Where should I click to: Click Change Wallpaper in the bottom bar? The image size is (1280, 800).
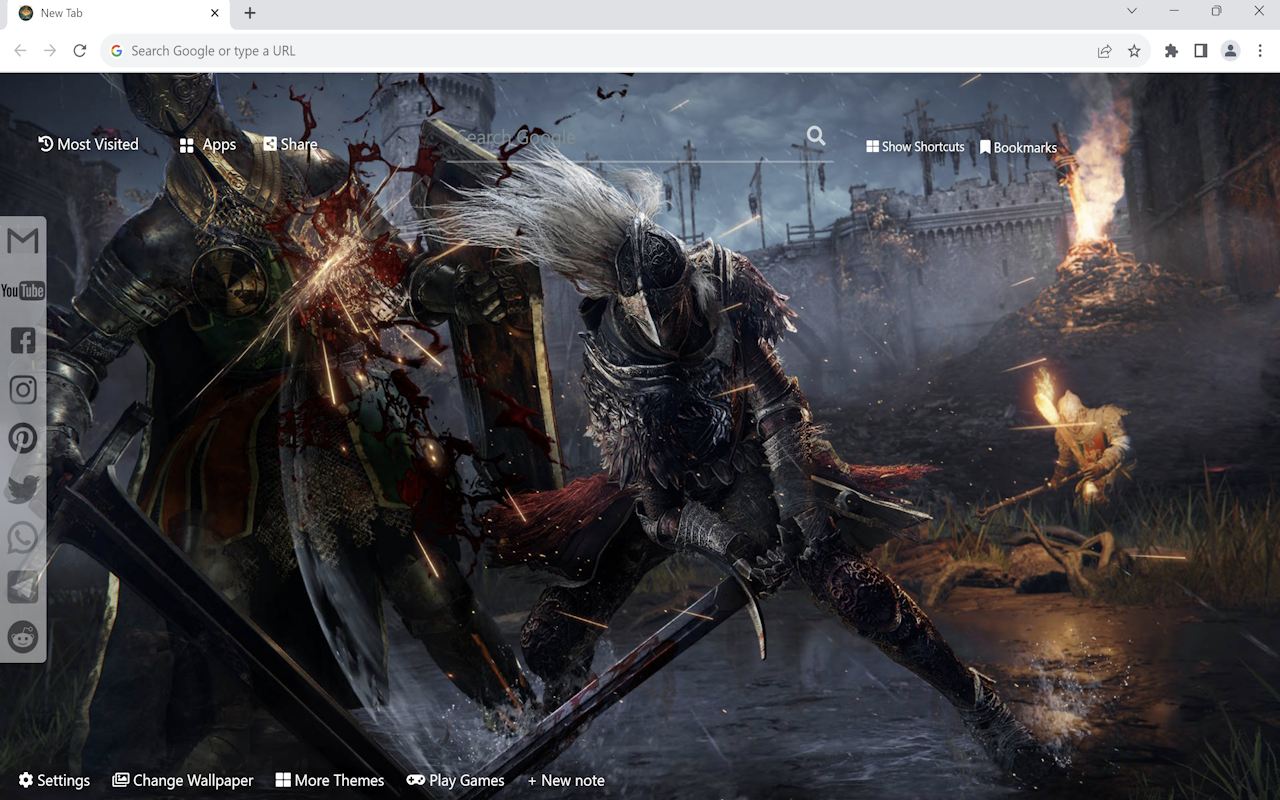(x=182, y=780)
